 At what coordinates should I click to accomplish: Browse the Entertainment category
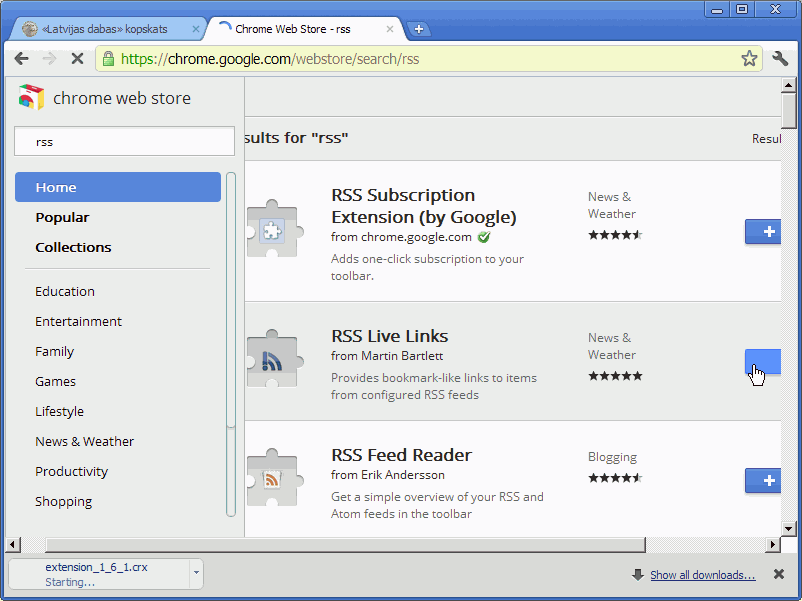pos(78,322)
